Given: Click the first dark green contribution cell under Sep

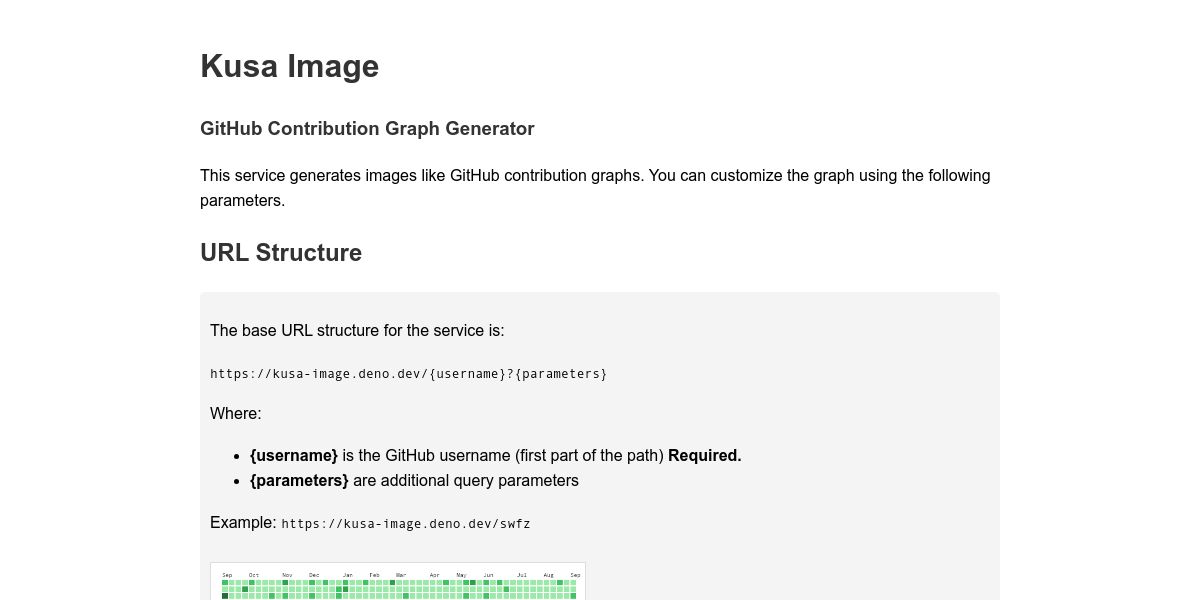Looking at the screenshot, I should click(225, 596).
